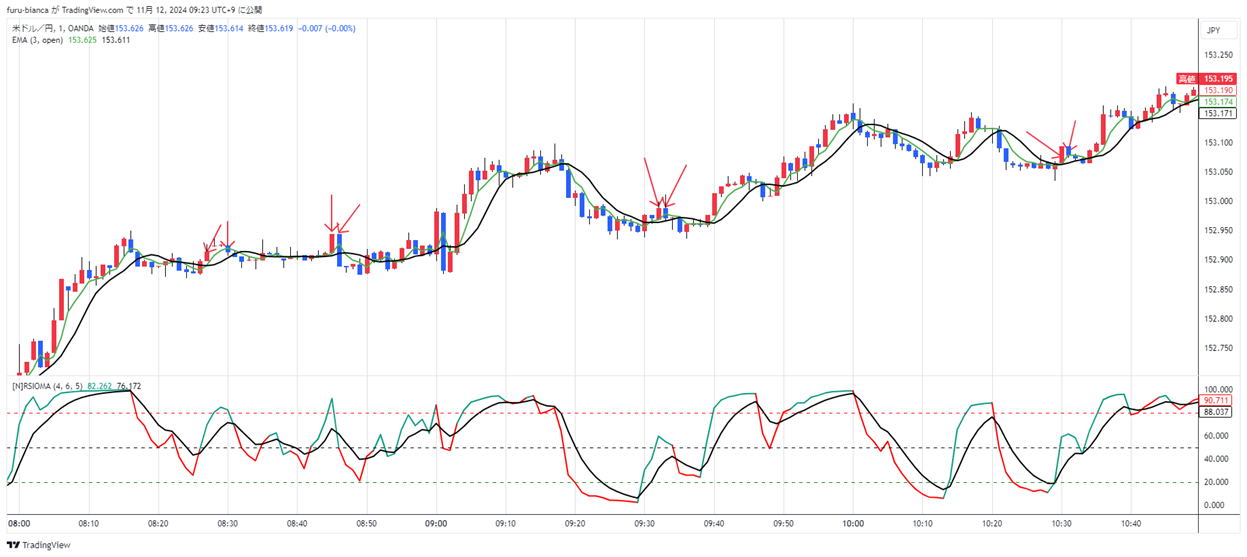Click the black 88.037 RSIOMA value label
Viewport: 1247px width, 557px height.
[x=1216, y=411]
